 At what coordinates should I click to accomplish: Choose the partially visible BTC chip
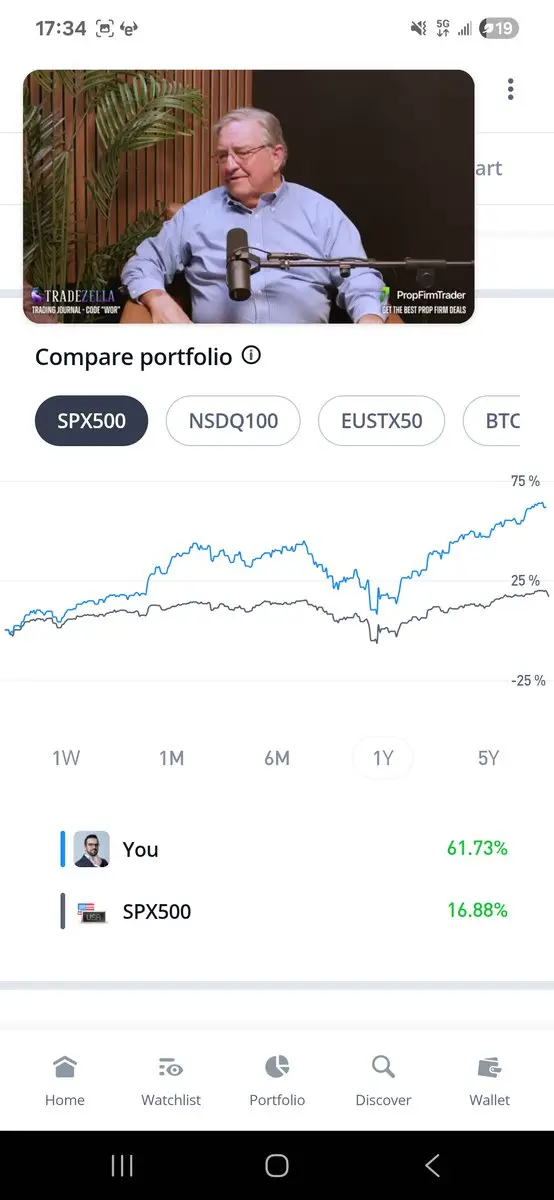click(x=493, y=421)
